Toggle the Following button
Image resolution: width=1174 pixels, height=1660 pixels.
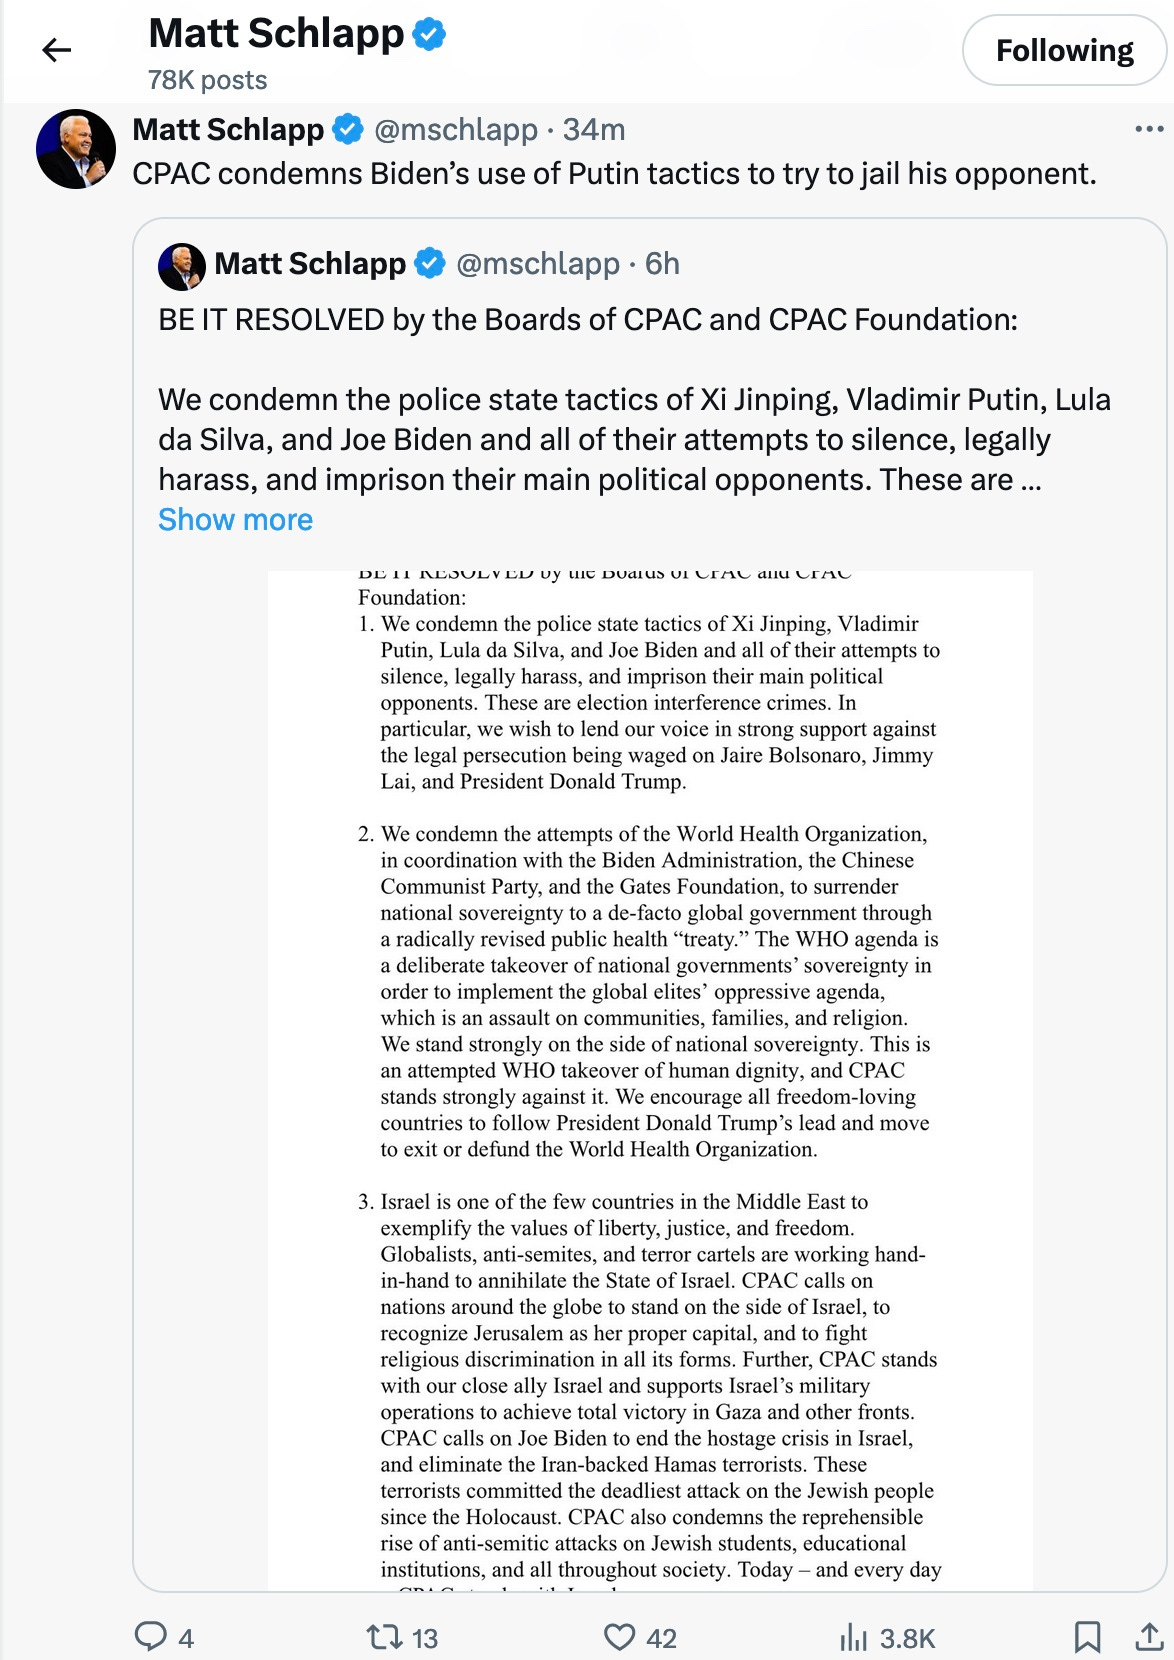pos(1064,50)
